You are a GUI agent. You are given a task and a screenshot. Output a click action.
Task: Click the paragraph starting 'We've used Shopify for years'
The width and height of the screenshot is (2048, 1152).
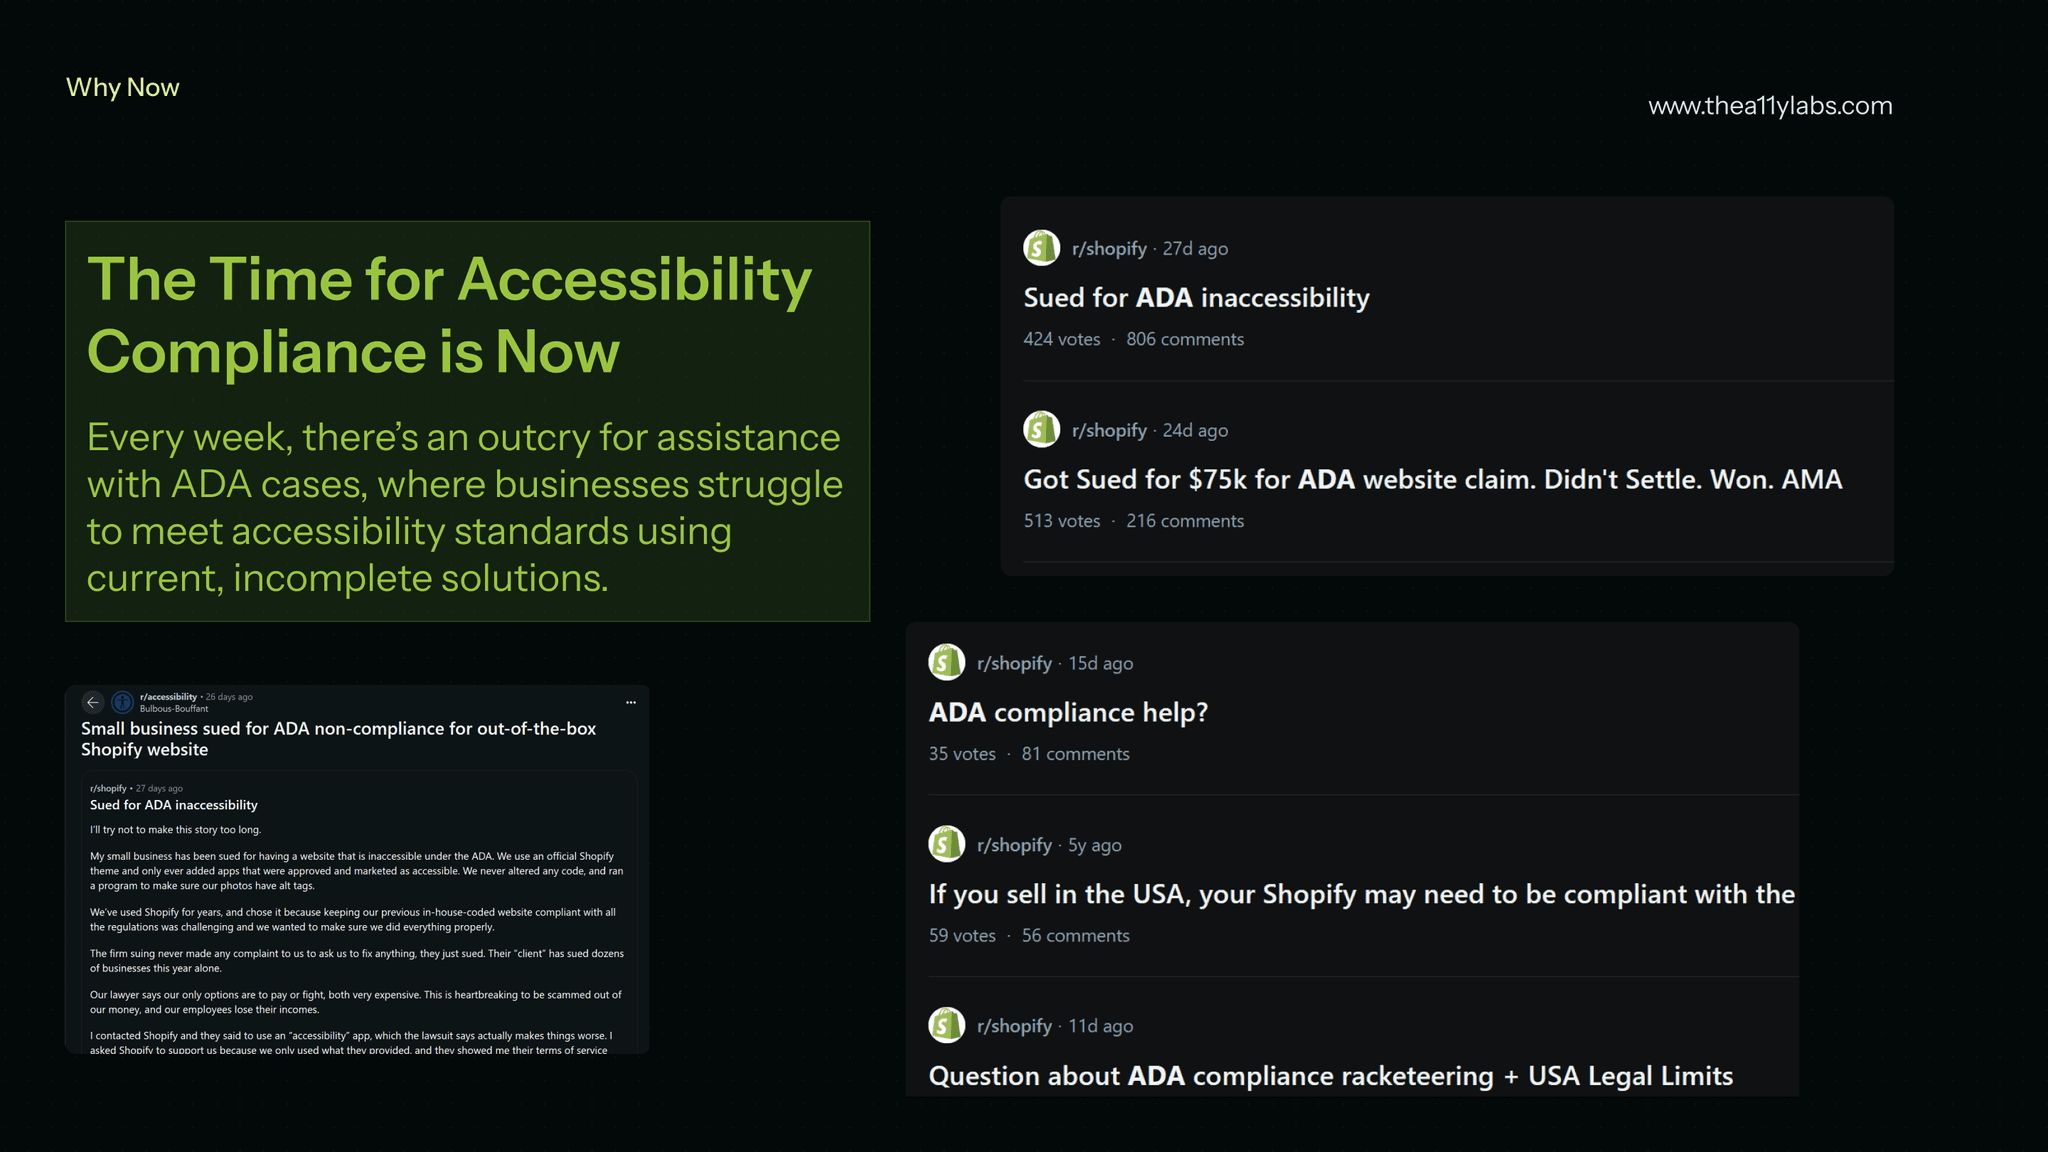pos(353,920)
